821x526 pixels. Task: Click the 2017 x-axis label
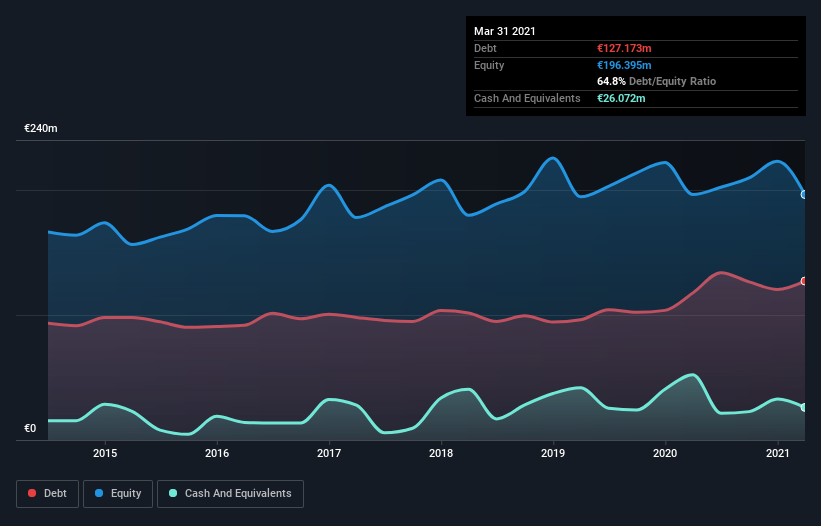tap(329, 453)
